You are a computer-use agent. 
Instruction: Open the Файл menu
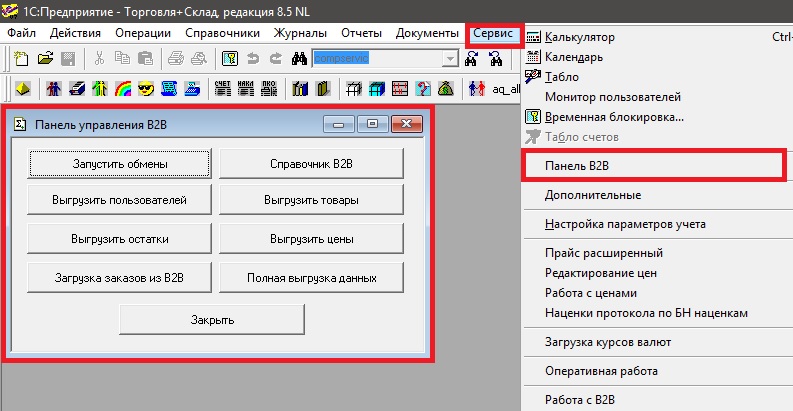(21, 33)
